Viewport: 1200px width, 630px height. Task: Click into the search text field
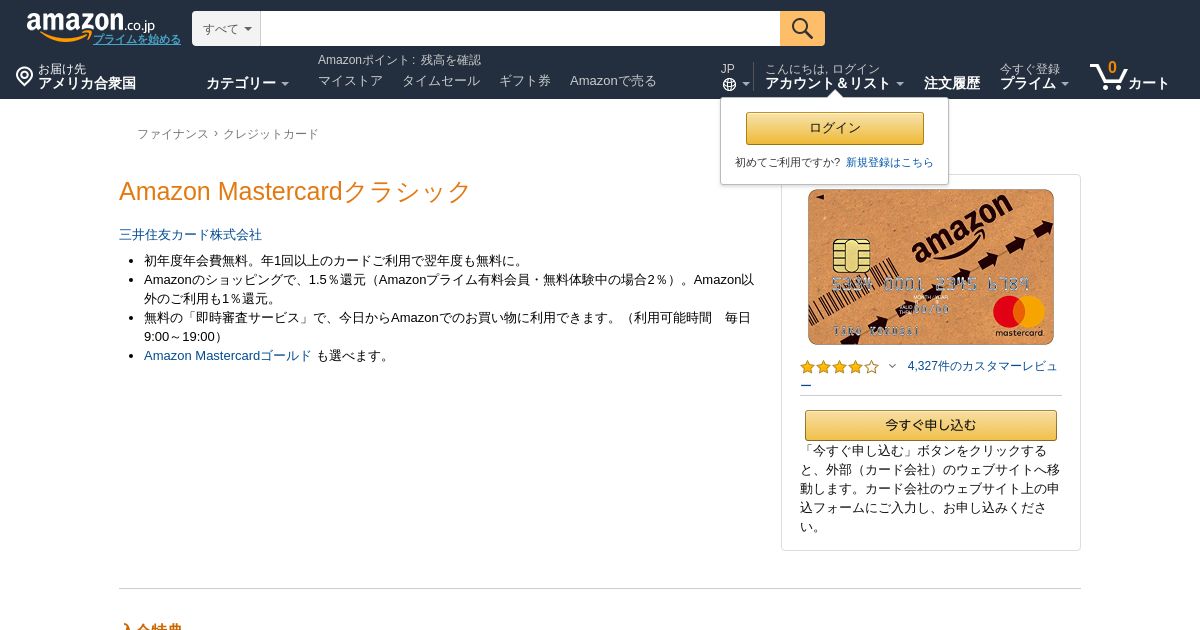tap(520, 28)
